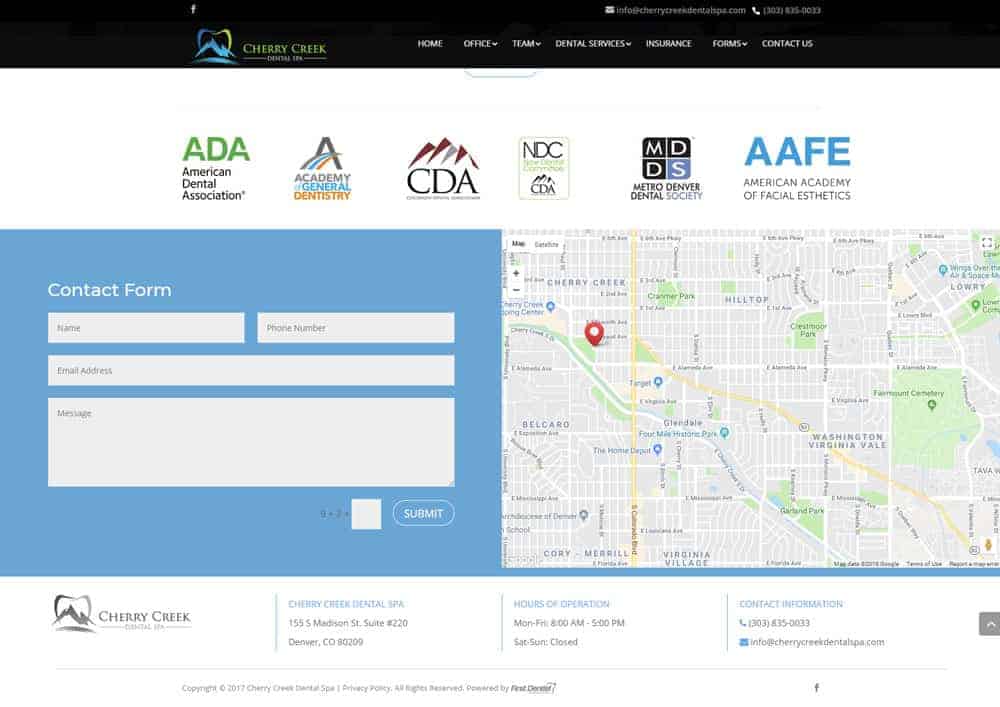The image size is (1000, 707).
Task: Focus the Phone Number input field
Action: pyautogui.click(x=356, y=328)
